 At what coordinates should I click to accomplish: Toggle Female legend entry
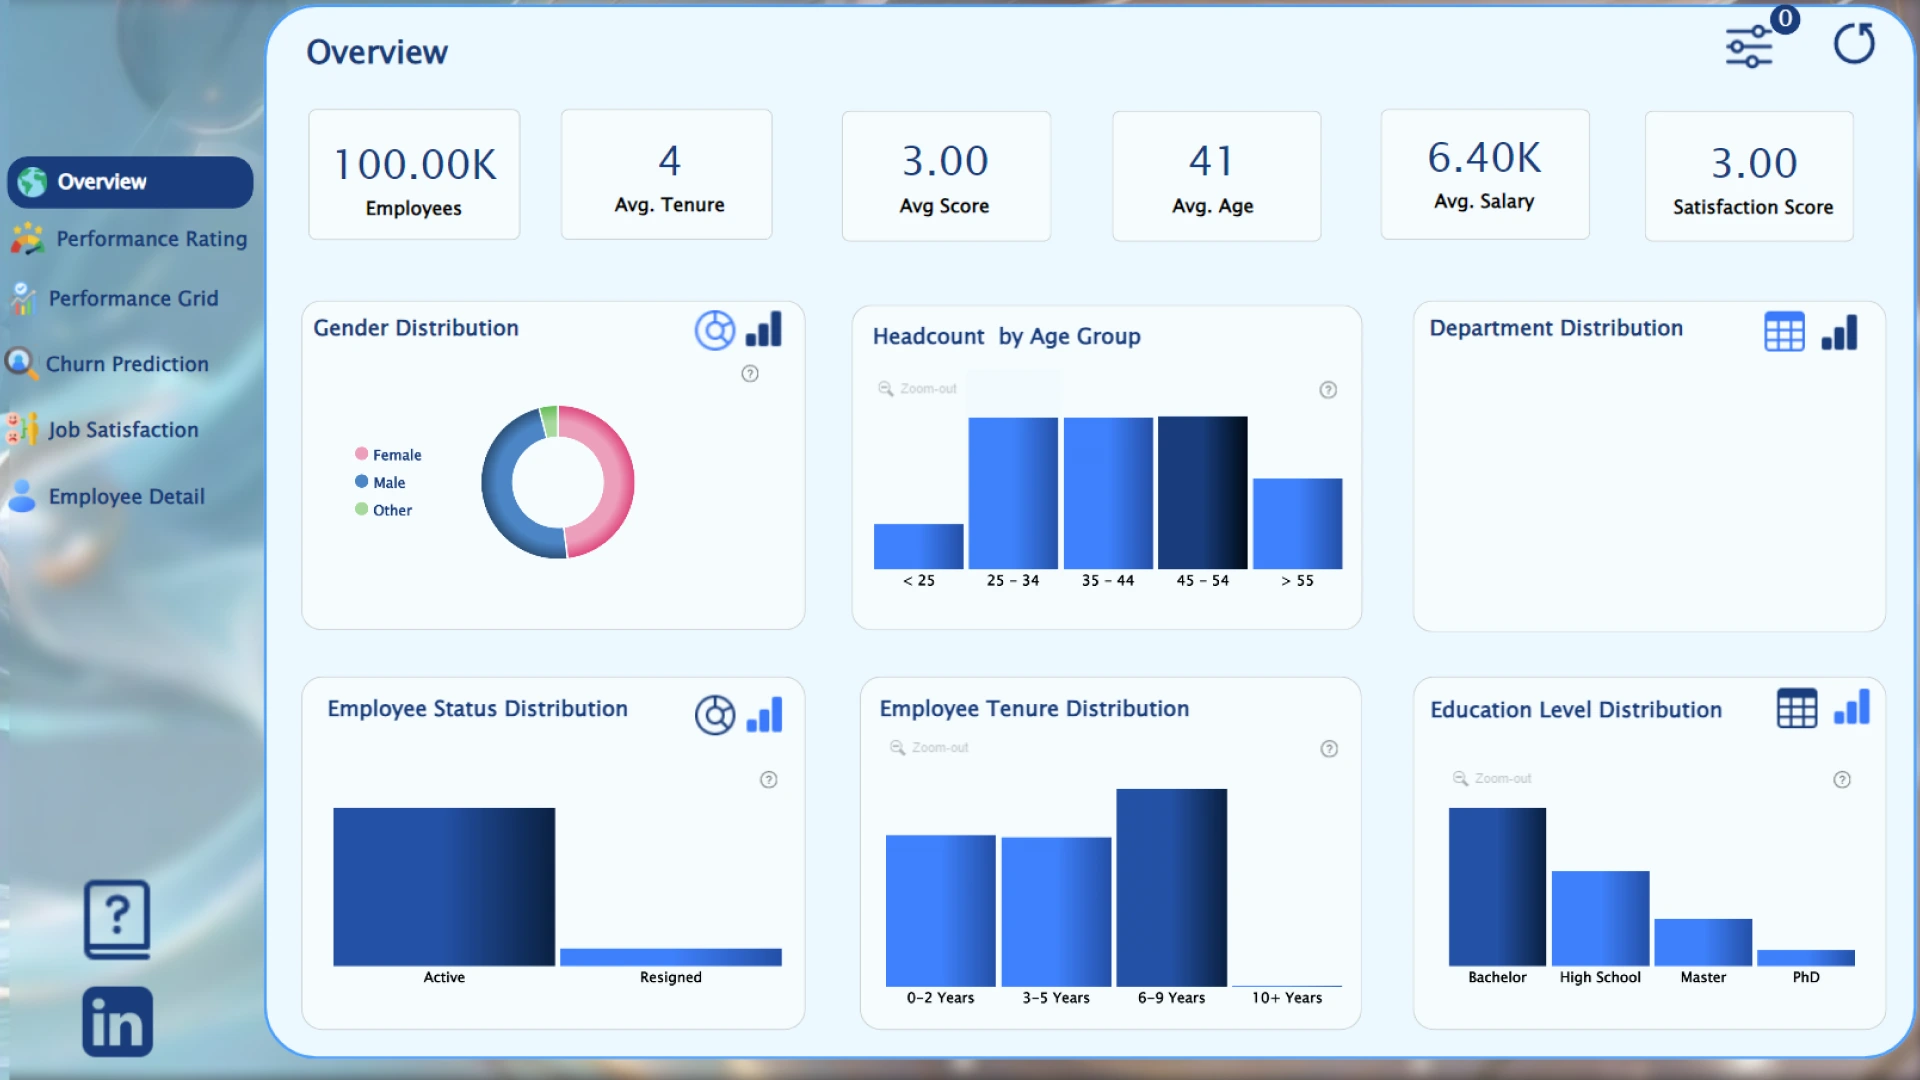(388, 455)
